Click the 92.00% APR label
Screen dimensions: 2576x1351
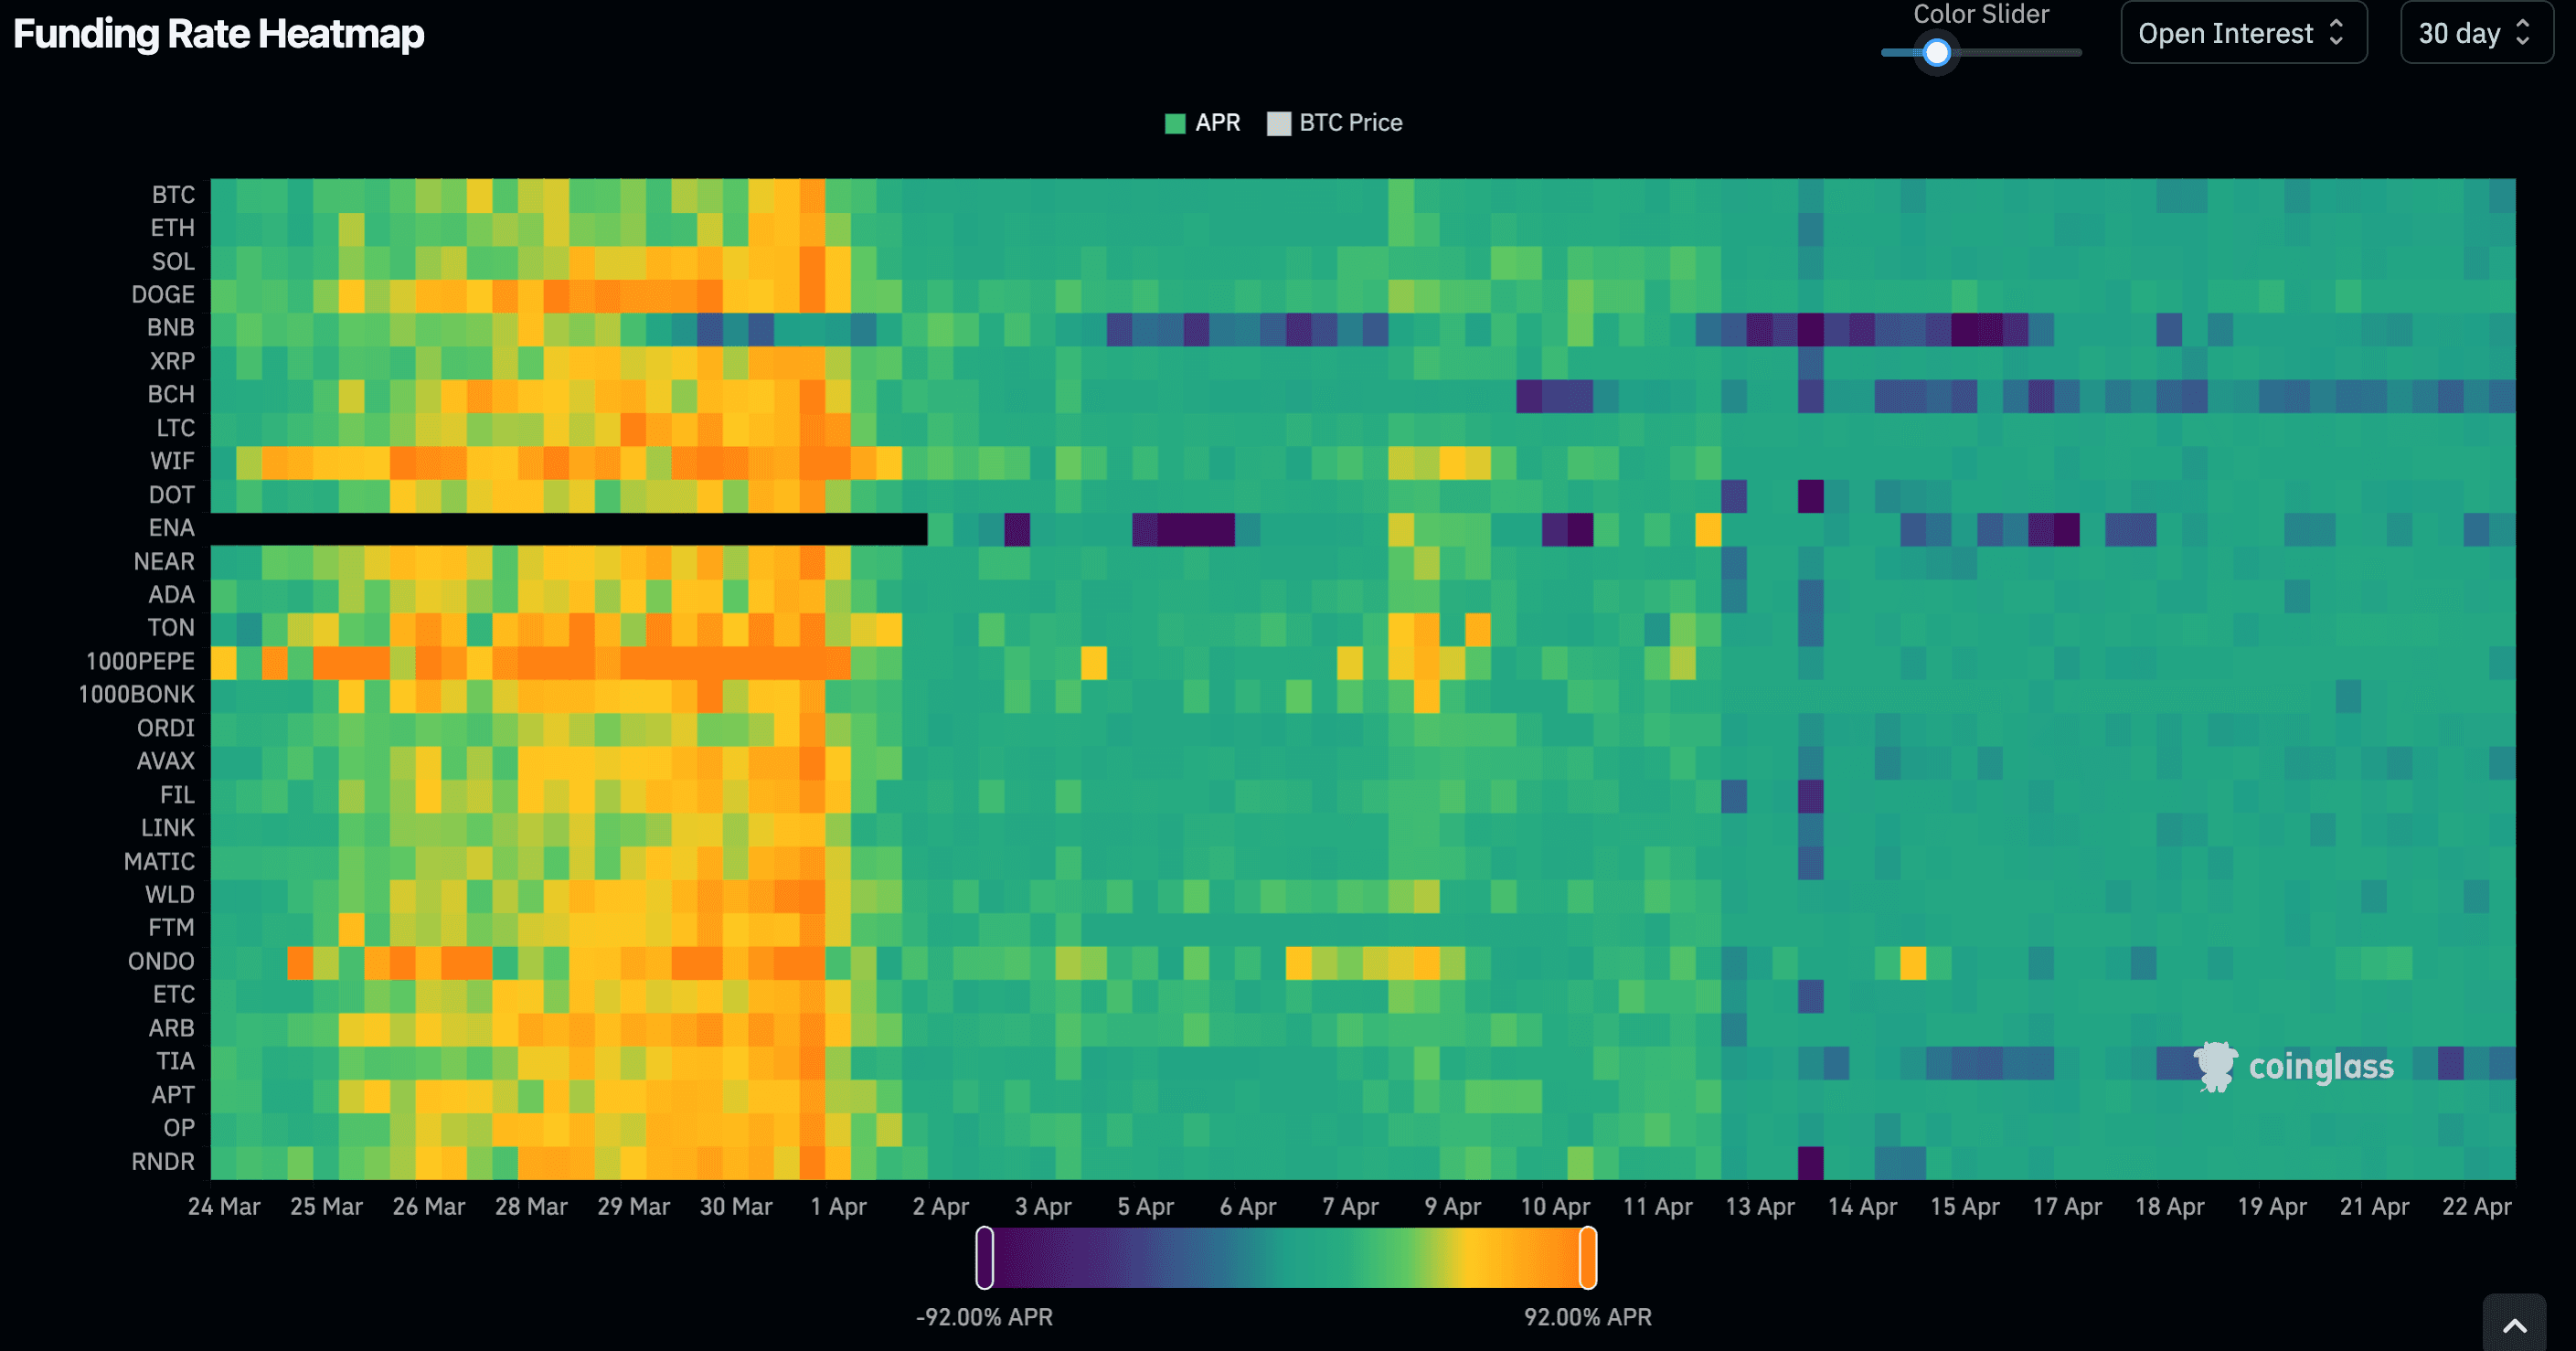coord(1588,1317)
